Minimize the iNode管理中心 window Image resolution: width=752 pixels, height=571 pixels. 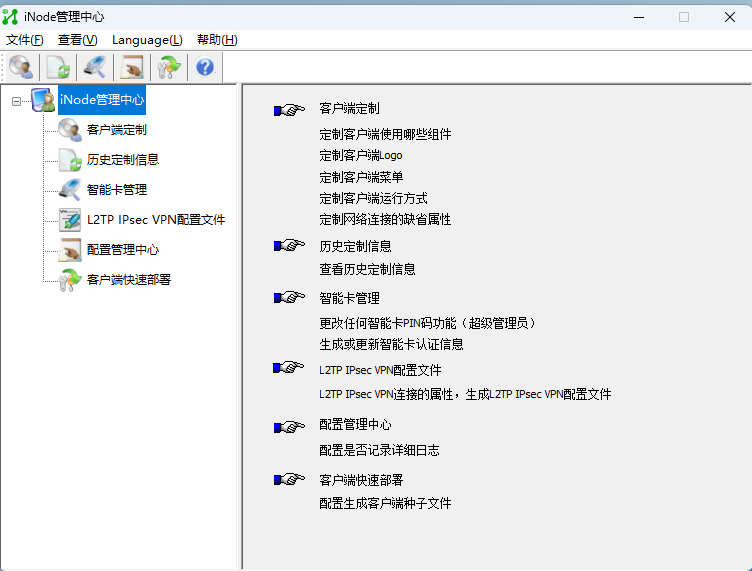pyautogui.click(x=639, y=17)
